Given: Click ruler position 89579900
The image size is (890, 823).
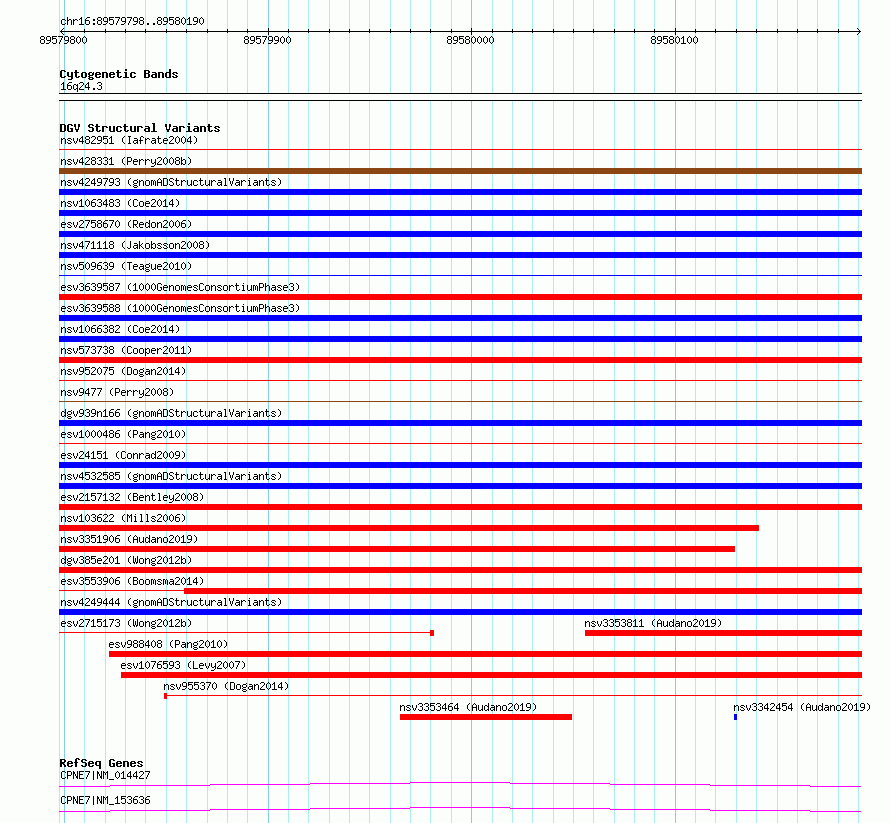Looking at the screenshot, I should (267, 40).
